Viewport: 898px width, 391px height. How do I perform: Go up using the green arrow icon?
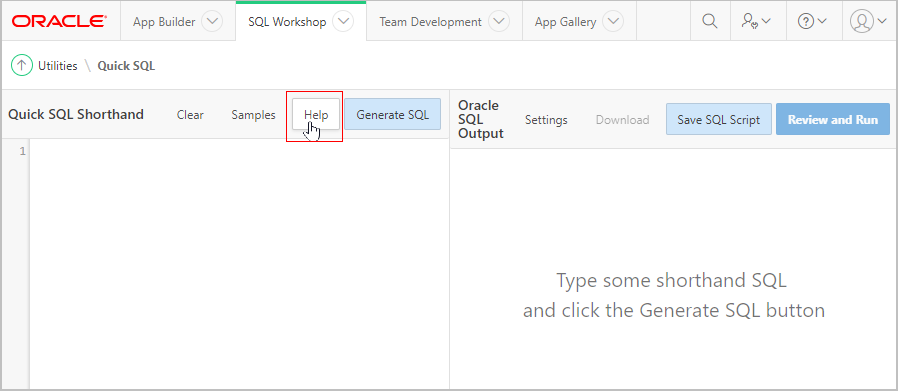pyautogui.click(x=22, y=65)
